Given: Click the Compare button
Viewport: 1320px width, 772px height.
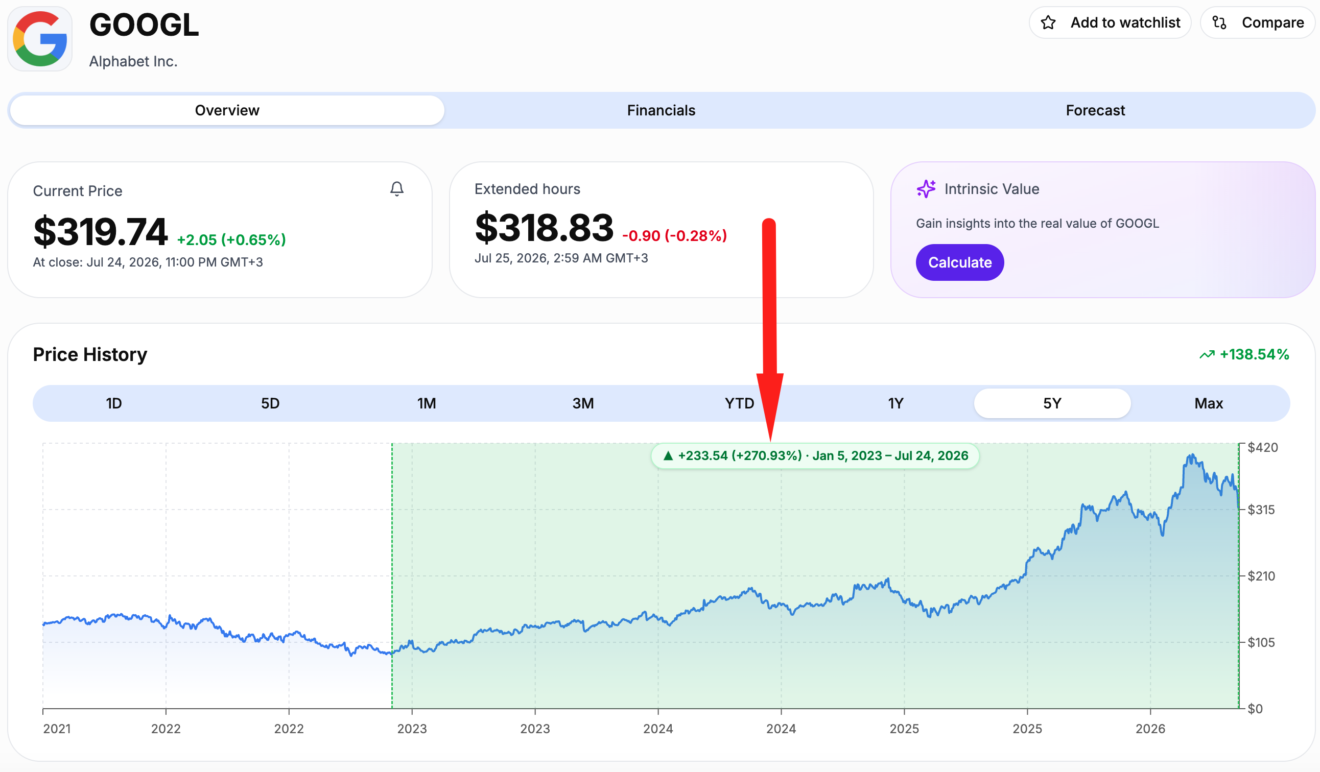Looking at the screenshot, I should [x=1257, y=22].
